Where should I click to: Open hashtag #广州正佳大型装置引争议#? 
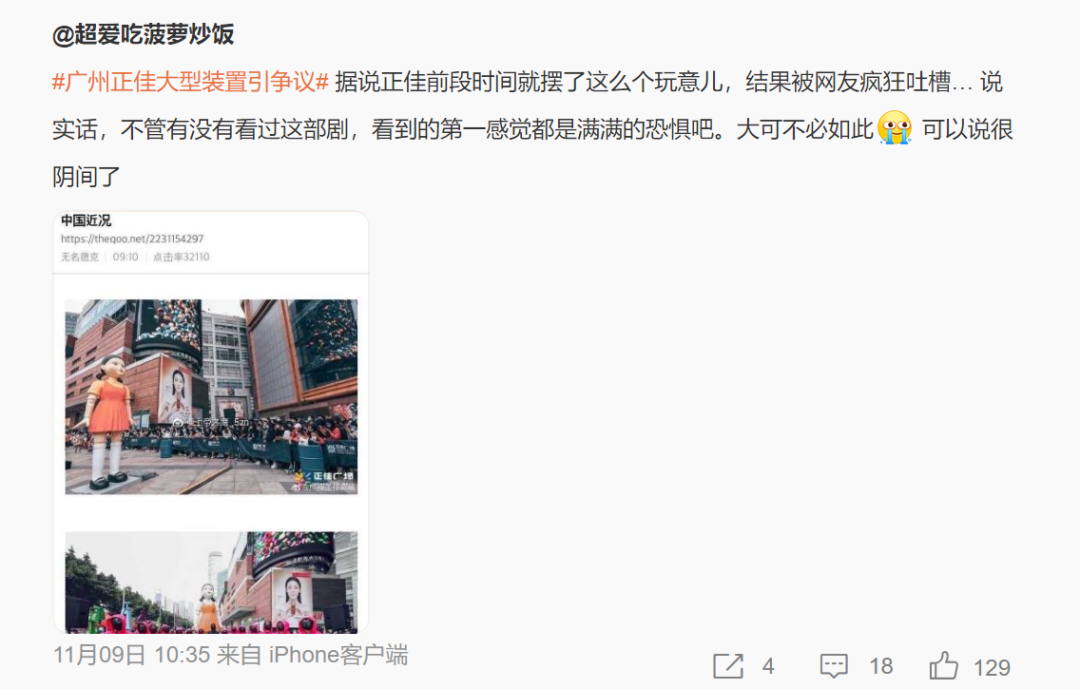[x=191, y=82]
